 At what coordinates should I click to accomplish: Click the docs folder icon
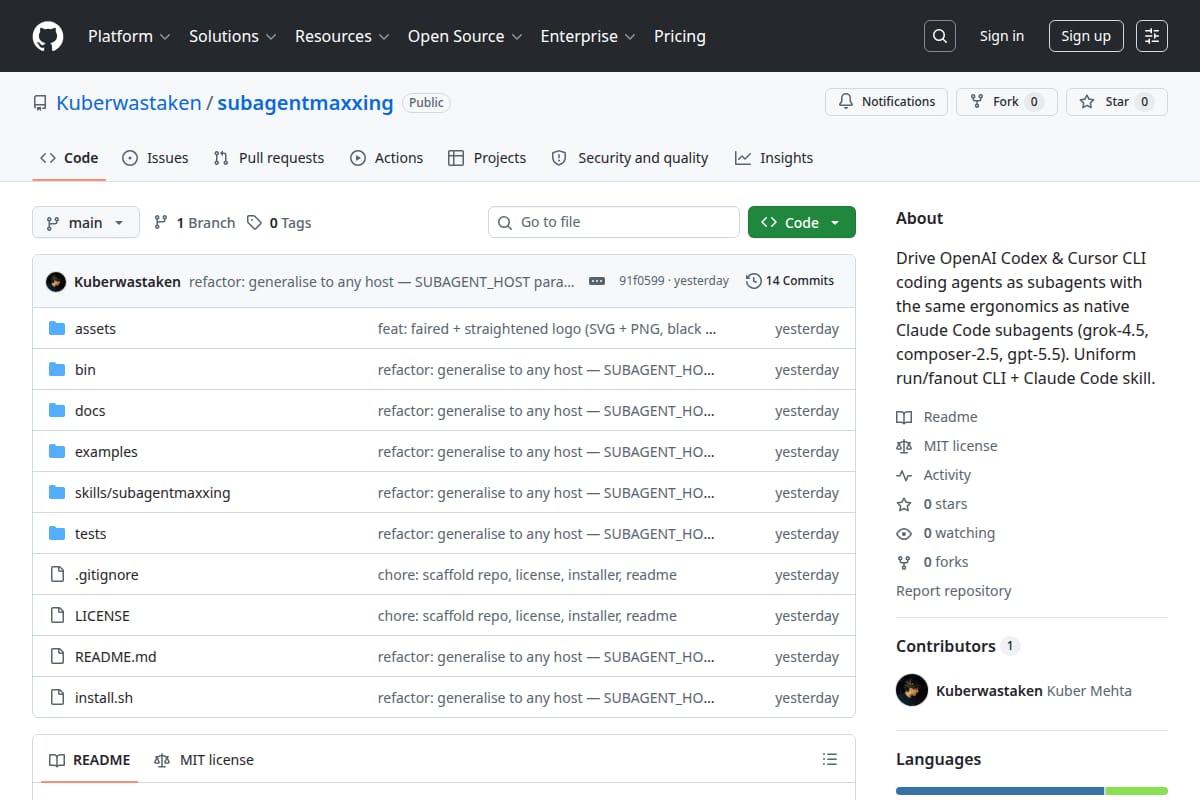pos(57,411)
